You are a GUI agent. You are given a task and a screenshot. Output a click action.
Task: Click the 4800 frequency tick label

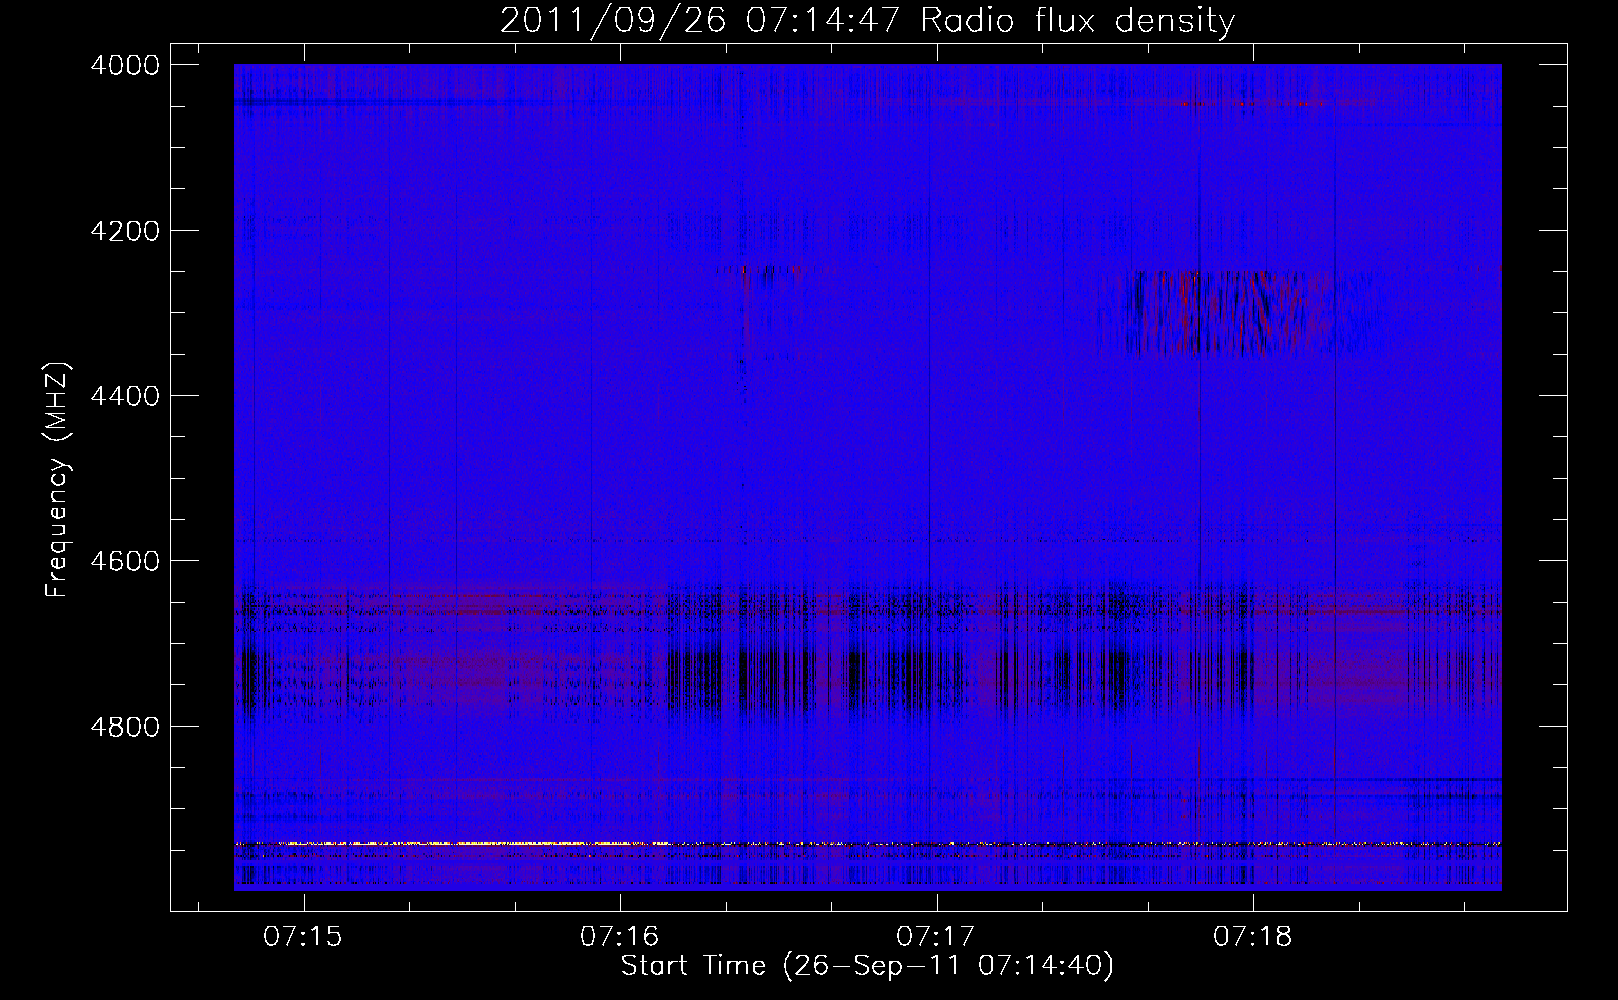(x=125, y=726)
